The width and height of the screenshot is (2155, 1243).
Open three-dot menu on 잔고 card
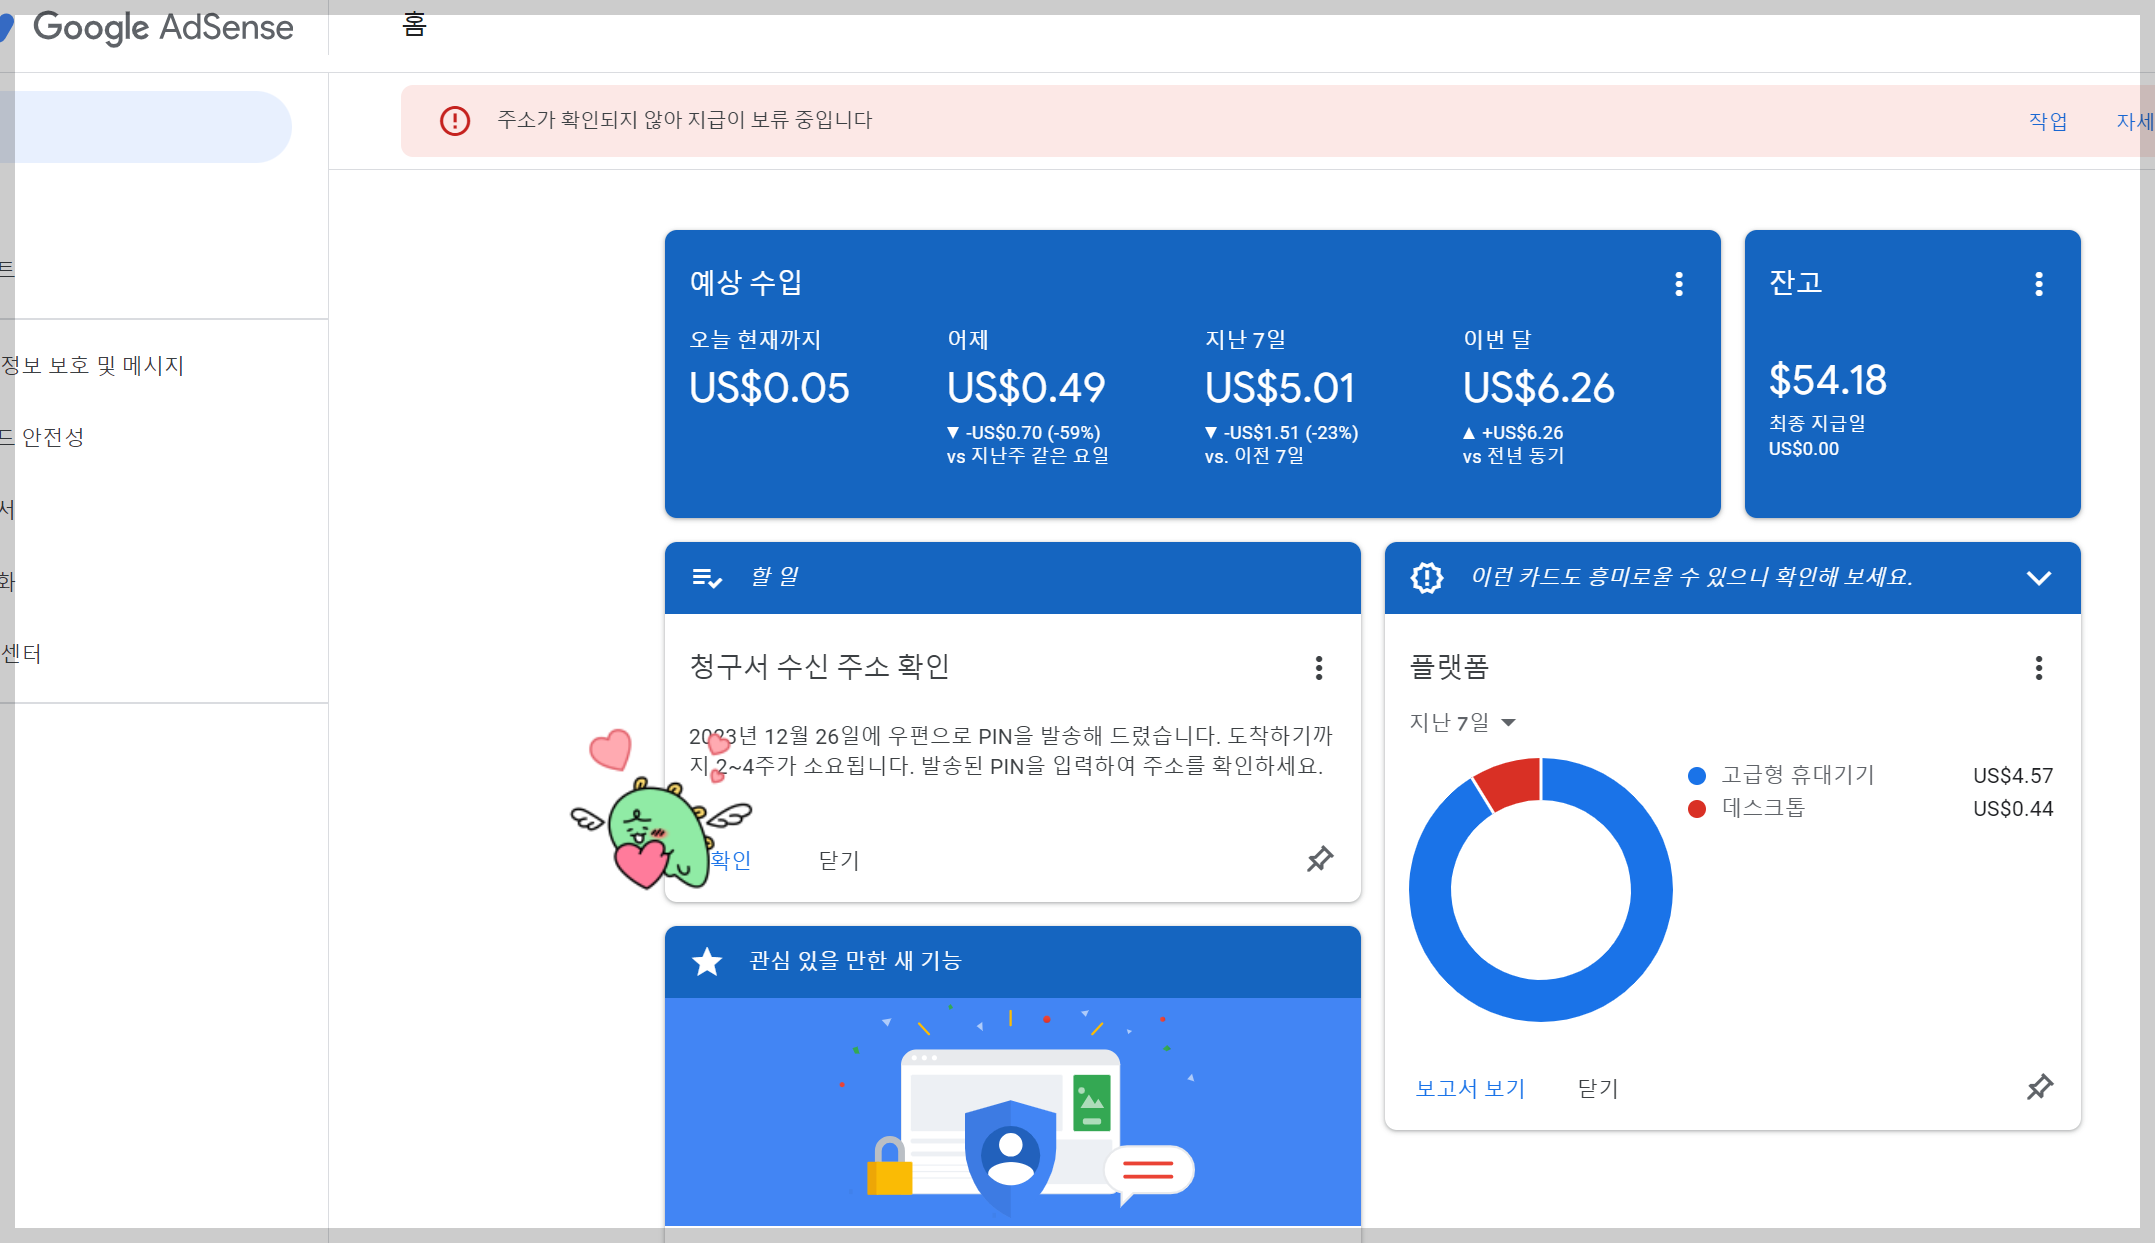2038,284
